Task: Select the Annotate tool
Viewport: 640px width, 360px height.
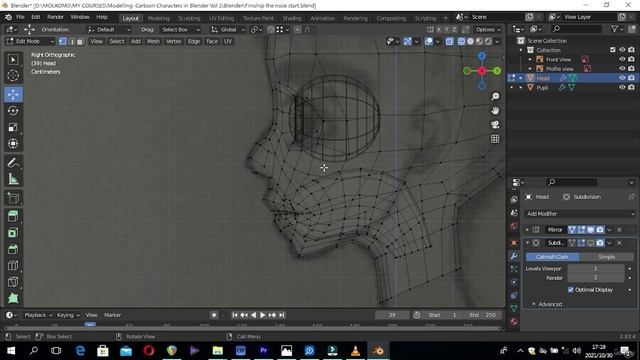Action: pyautogui.click(x=13, y=162)
